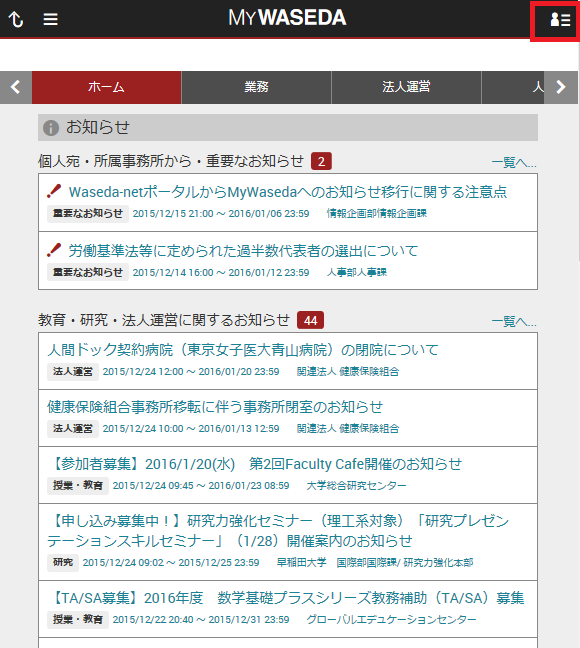Click 法人運営 tag on 事務所移転 notice
This screenshot has height=648, width=580.
(73, 429)
